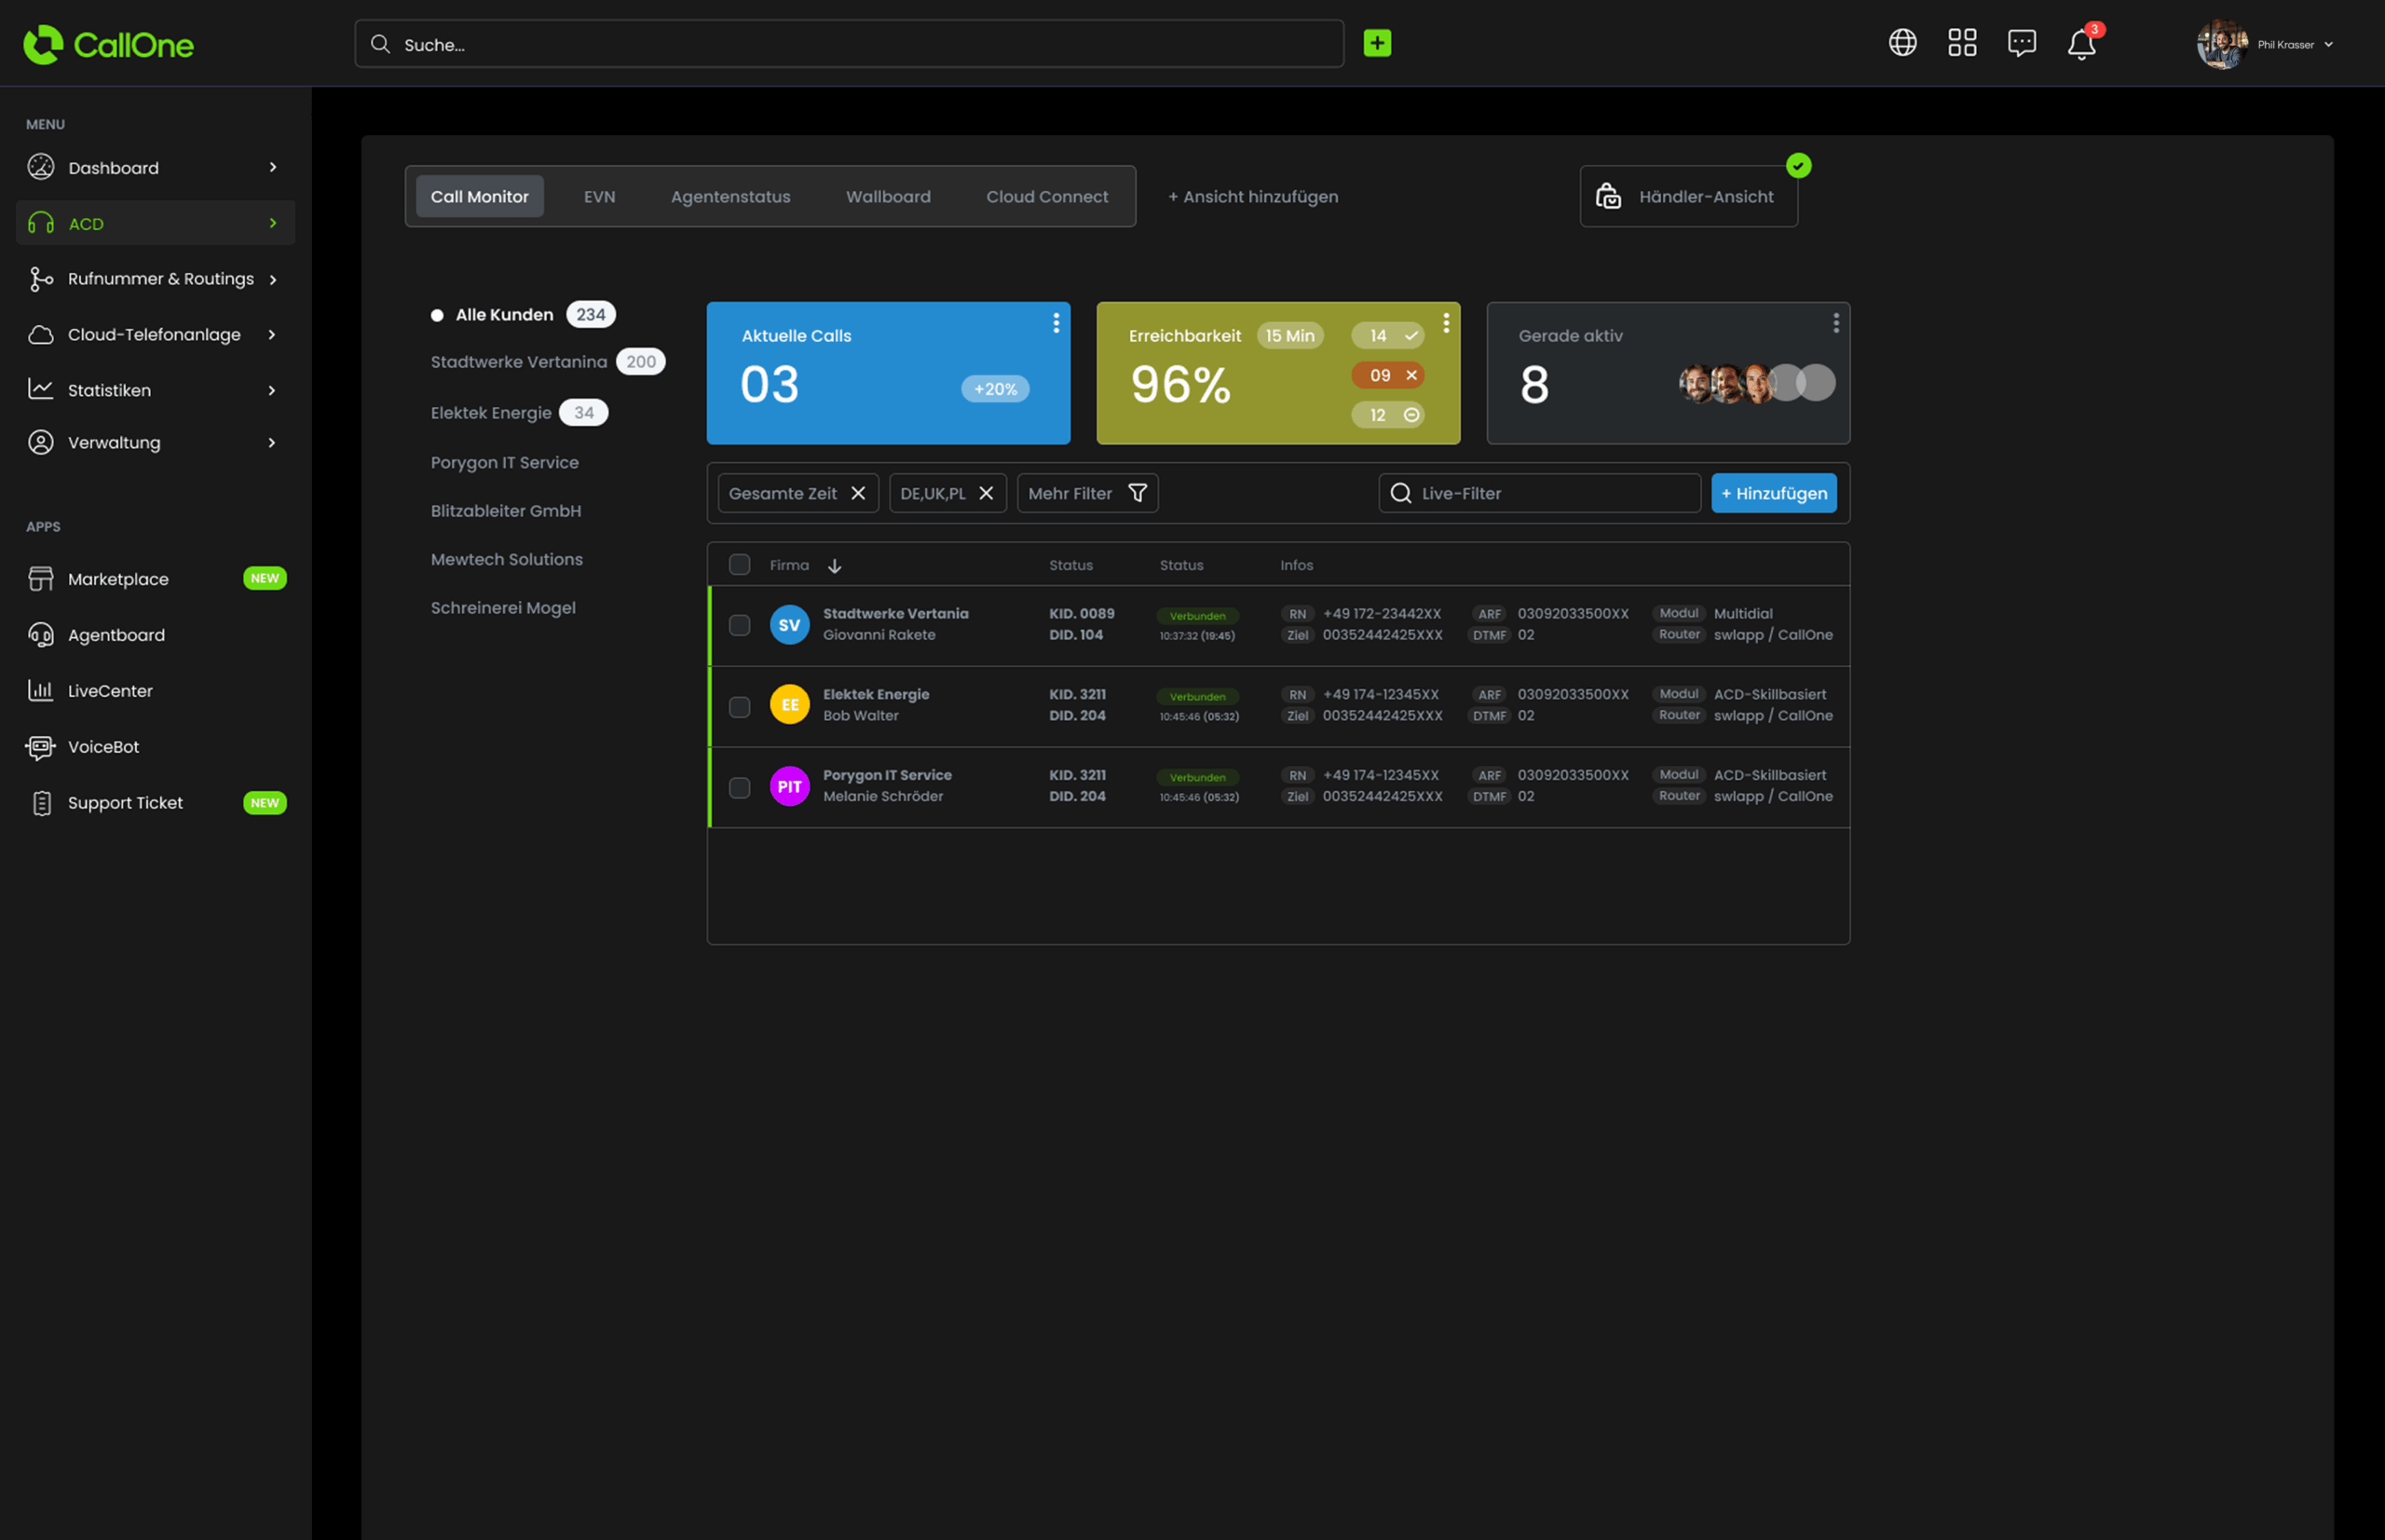Open Aktuelle Calls card options menu

(x=1056, y=323)
